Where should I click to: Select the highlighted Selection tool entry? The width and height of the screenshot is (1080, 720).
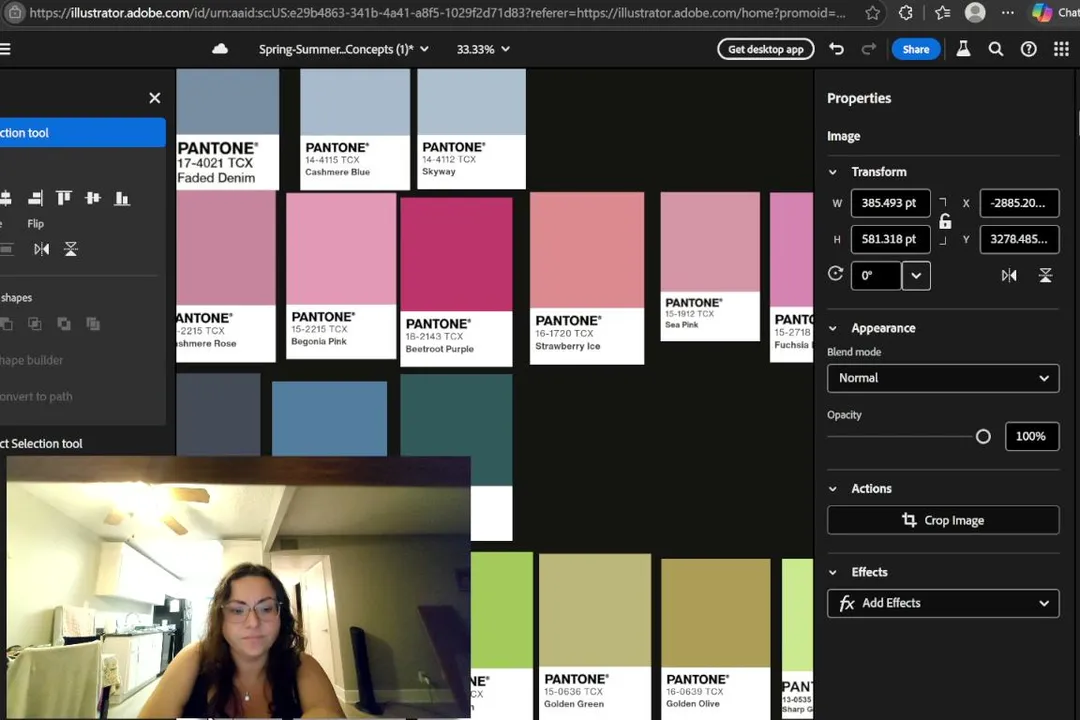coord(83,132)
